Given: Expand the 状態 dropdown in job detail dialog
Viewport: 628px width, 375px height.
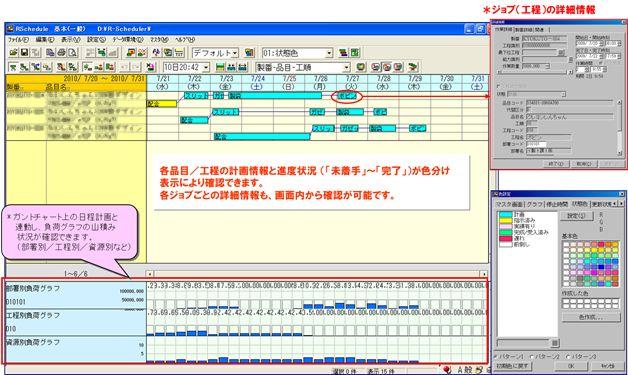Looking at the screenshot, I should (563, 94).
